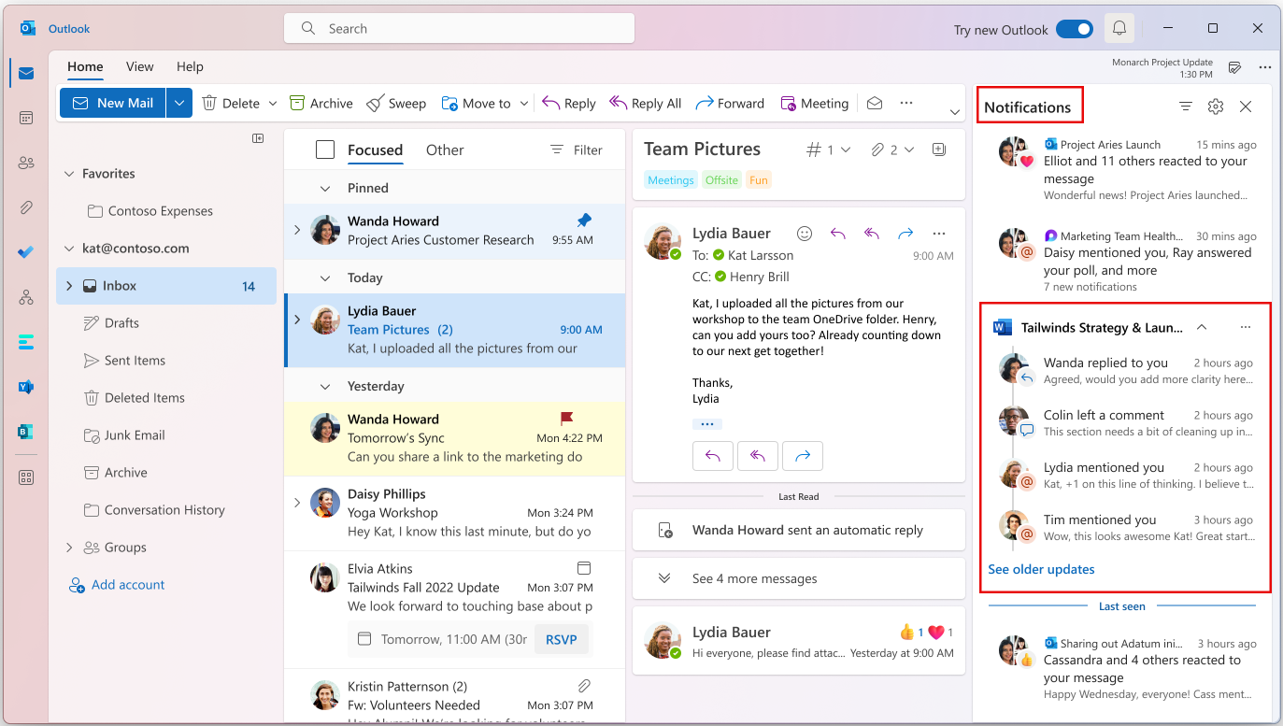Open the Mail app in left rail
This screenshot has height=726, width=1283.
(26, 73)
